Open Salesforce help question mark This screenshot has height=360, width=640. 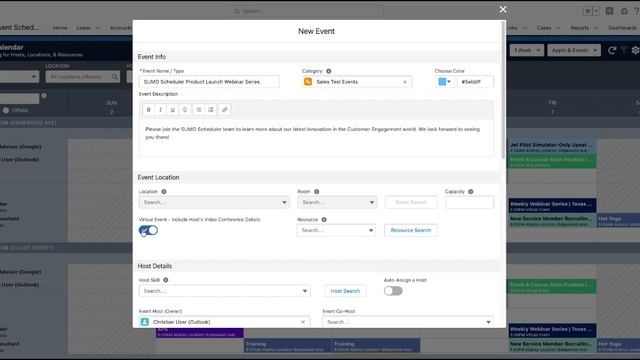click(637, 11)
